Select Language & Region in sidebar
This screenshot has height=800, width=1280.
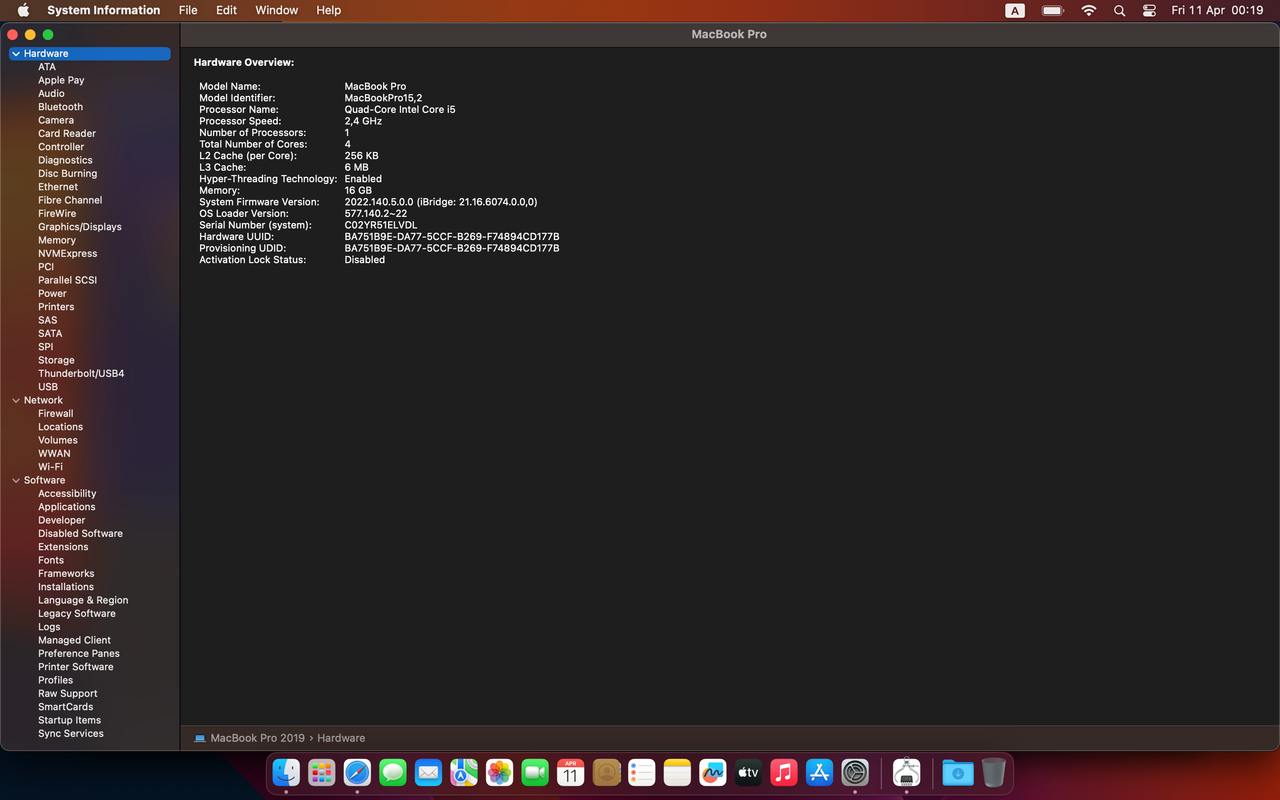(x=83, y=601)
